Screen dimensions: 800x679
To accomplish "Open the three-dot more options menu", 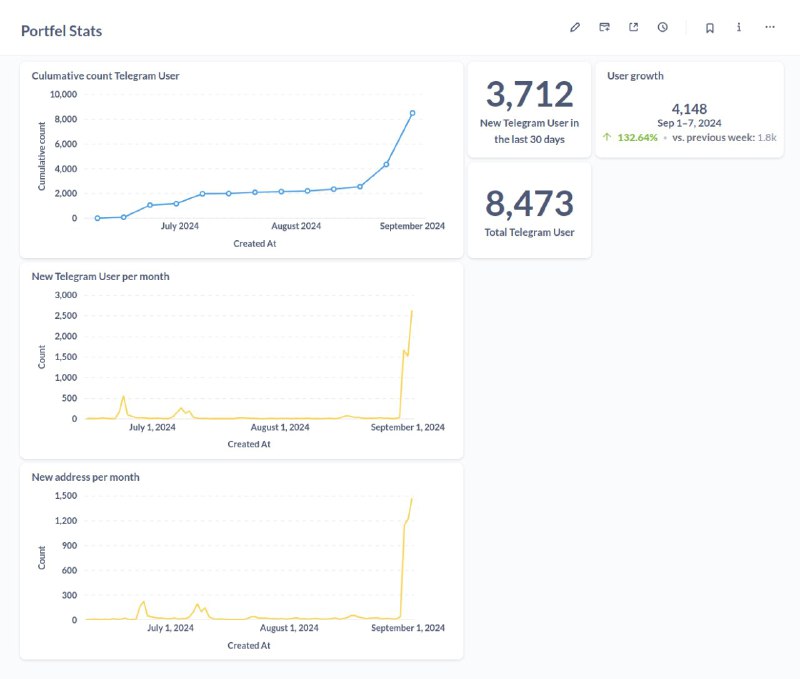I will [770, 27].
